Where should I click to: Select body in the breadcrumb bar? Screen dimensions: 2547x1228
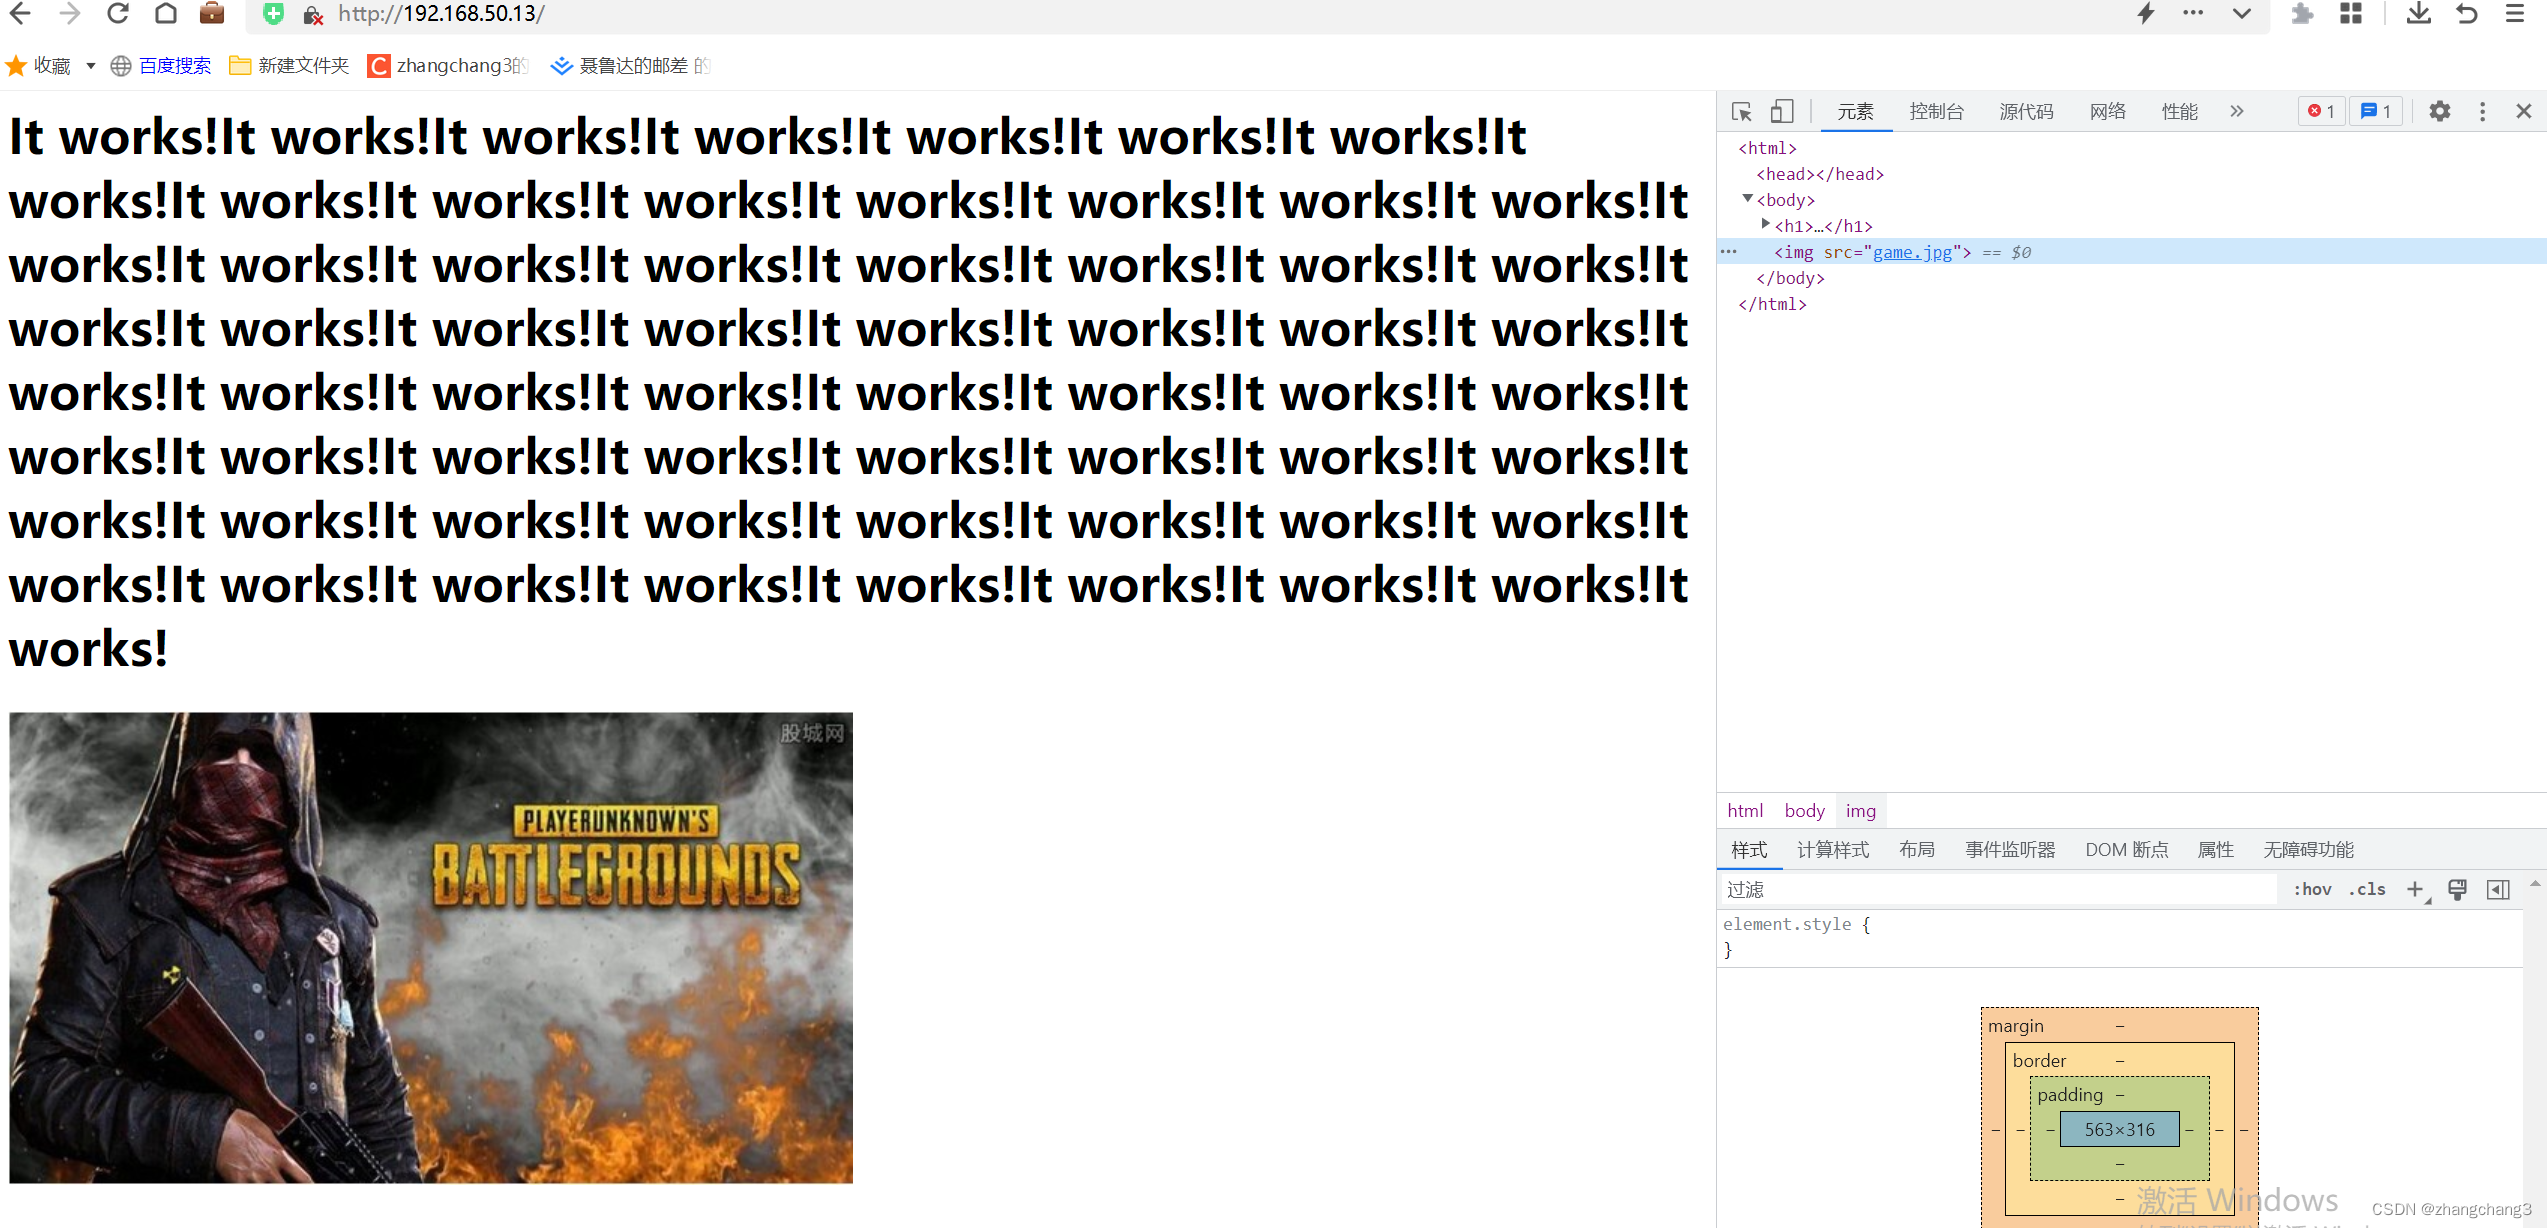[x=1804, y=811]
